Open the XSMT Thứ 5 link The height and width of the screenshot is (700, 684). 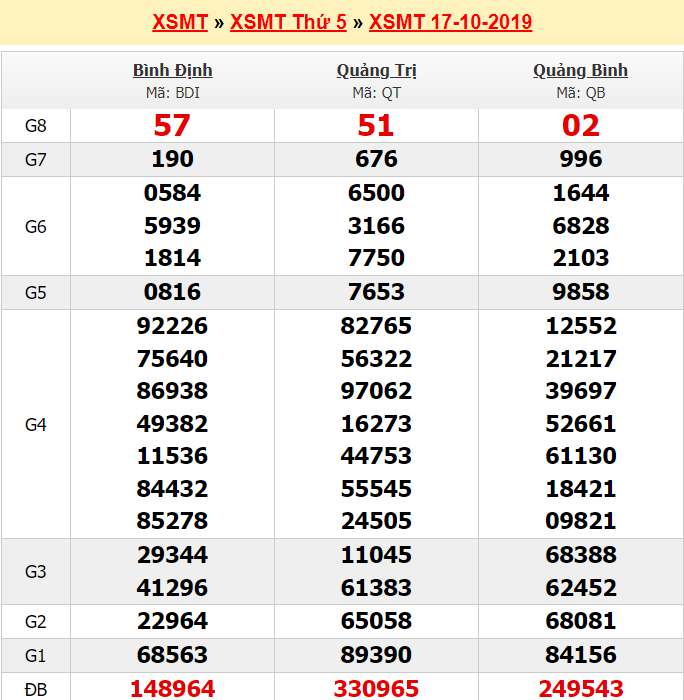(288, 22)
